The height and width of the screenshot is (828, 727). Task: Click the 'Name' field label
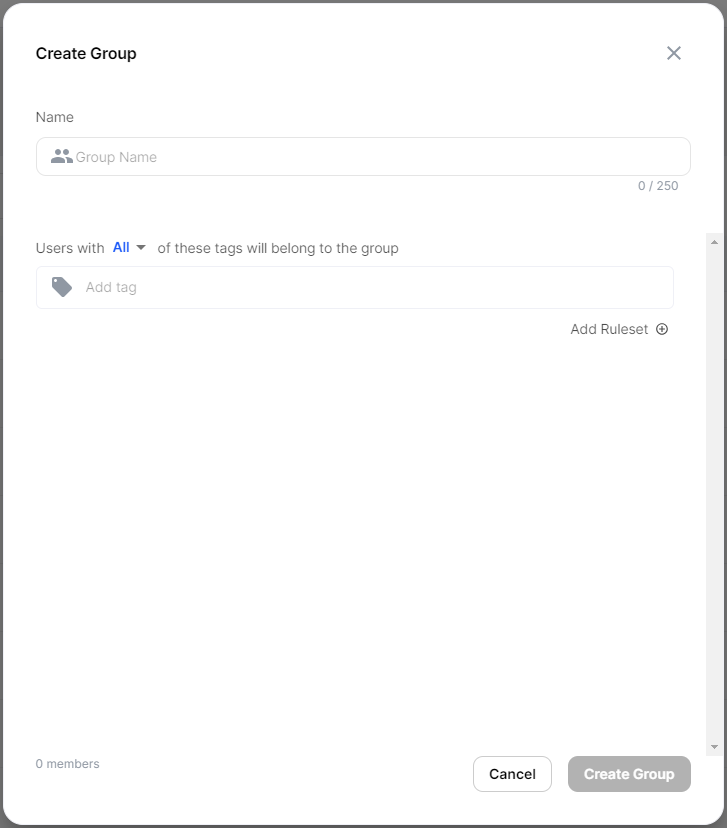point(55,117)
